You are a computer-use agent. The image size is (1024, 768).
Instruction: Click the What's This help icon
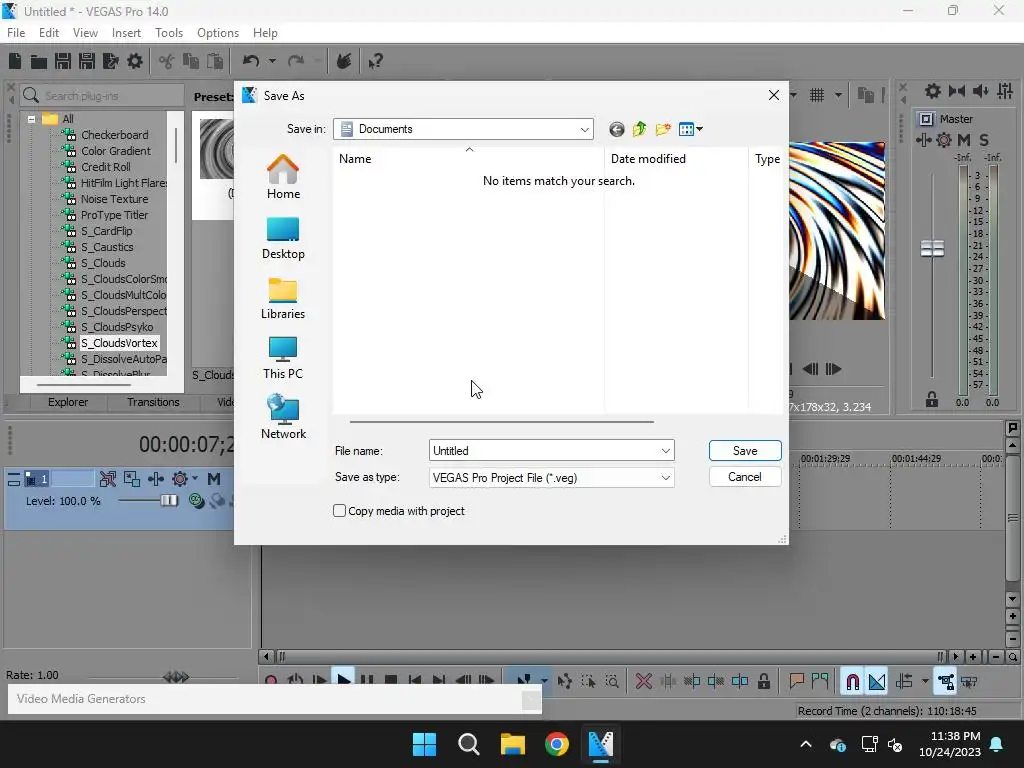coord(375,61)
